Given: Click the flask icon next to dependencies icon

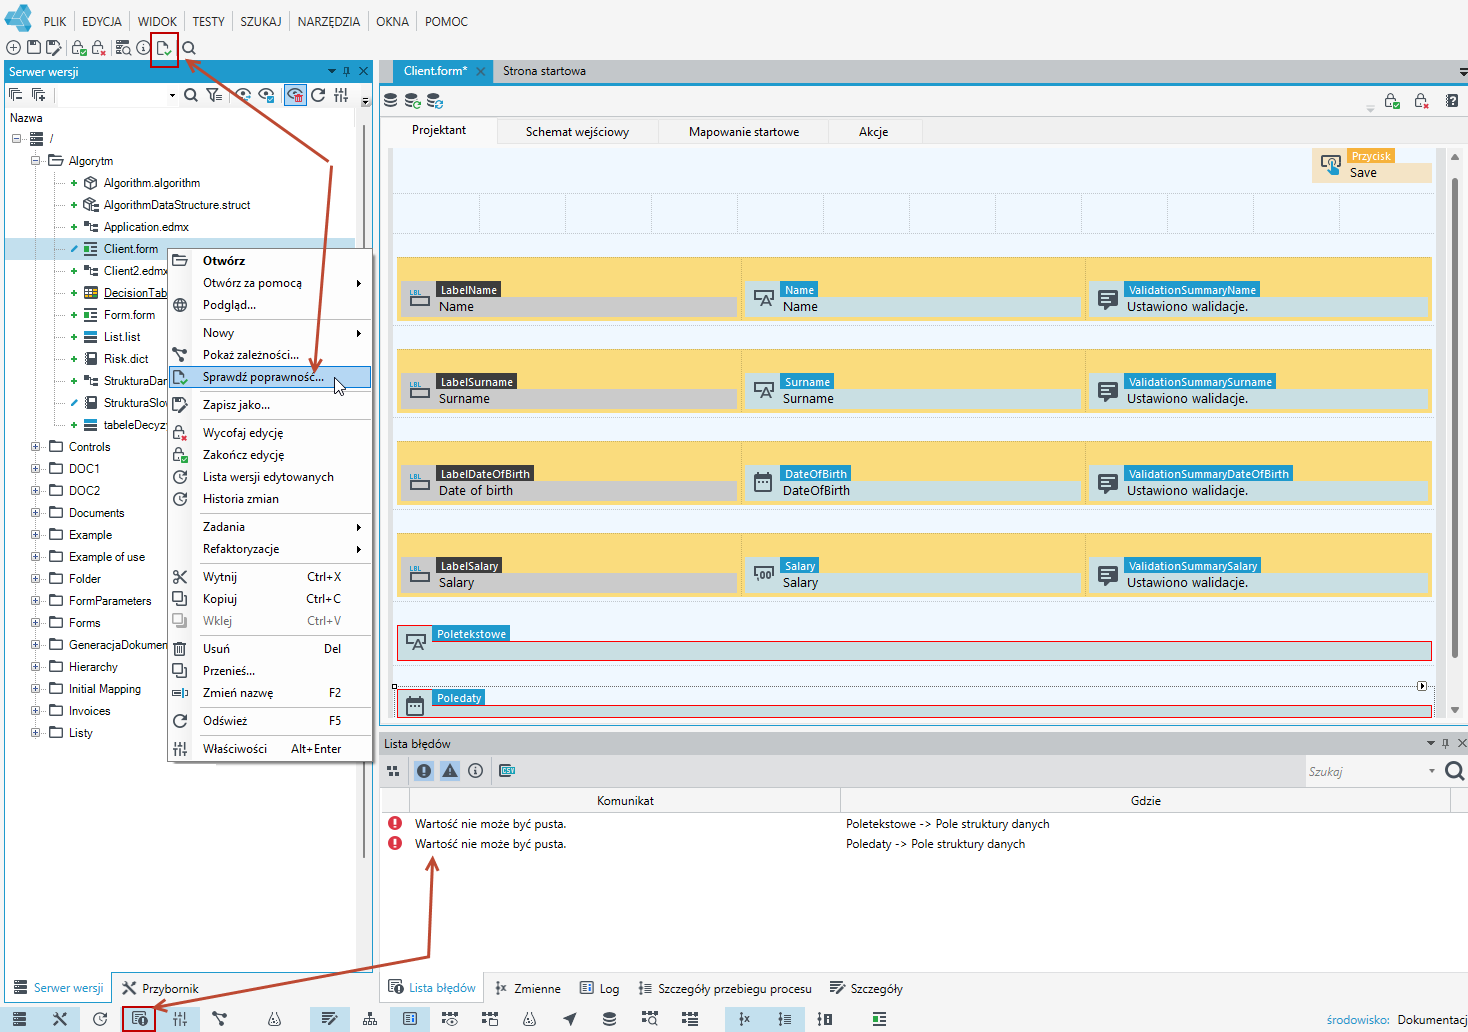Looking at the screenshot, I should click(274, 1019).
